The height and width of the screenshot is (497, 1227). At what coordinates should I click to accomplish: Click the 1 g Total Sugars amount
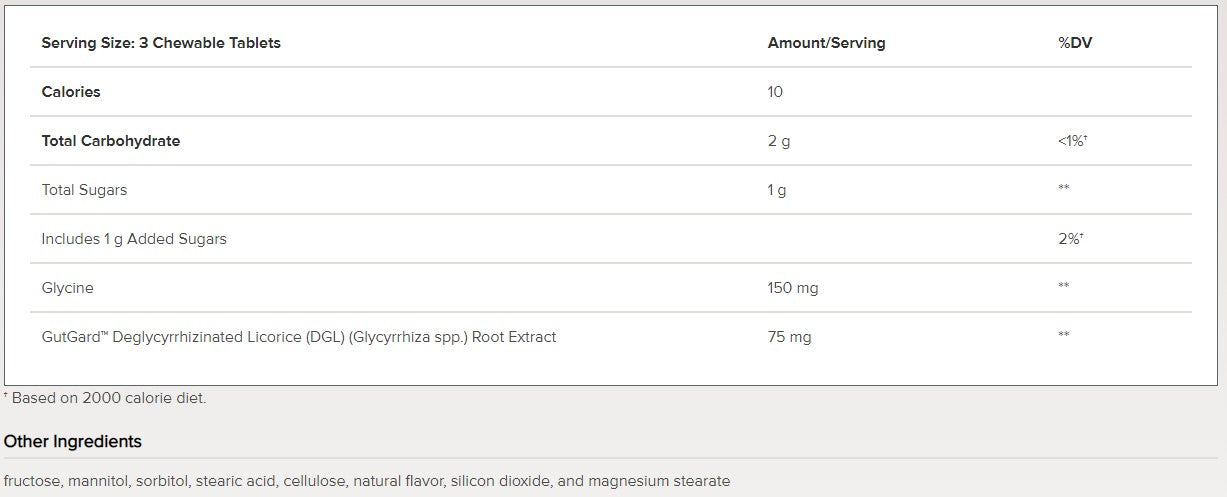pos(776,190)
